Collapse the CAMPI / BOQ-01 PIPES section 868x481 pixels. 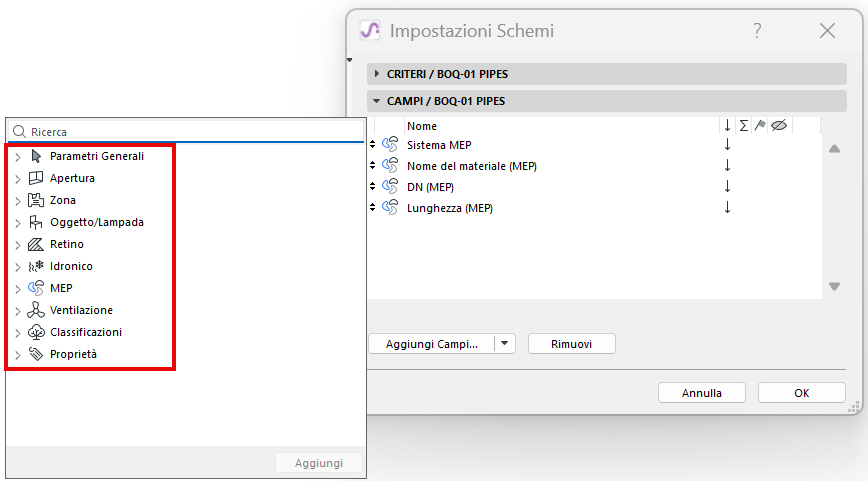tap(377, 101)
